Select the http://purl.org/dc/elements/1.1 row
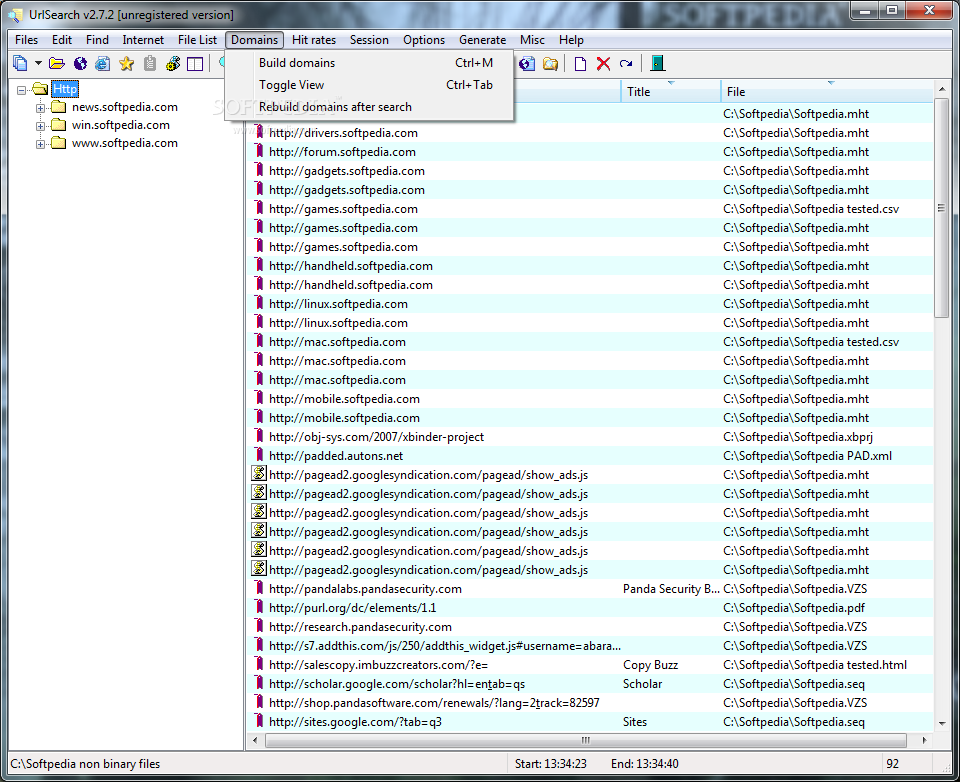The height and width of the screenshot is (782, 960). click(x=591, y=607)
